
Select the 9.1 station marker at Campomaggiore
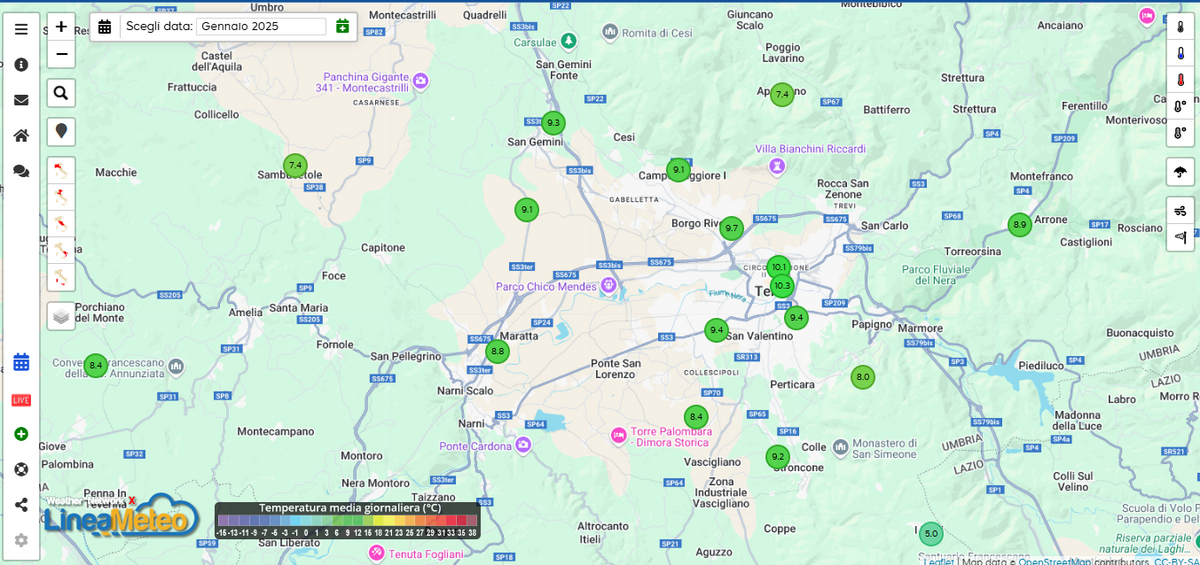(x=679, y=170)
